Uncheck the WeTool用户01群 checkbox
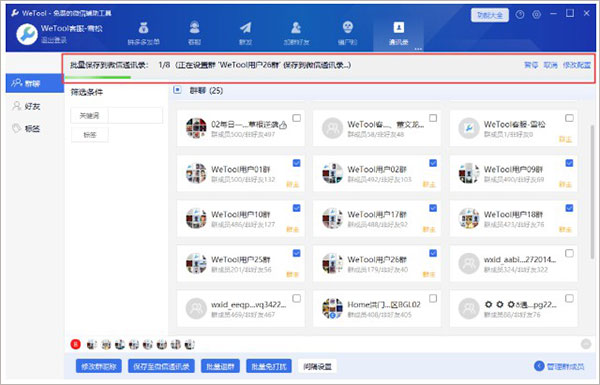The width and height of the screenshot is (600, 385). coord(296,163)
